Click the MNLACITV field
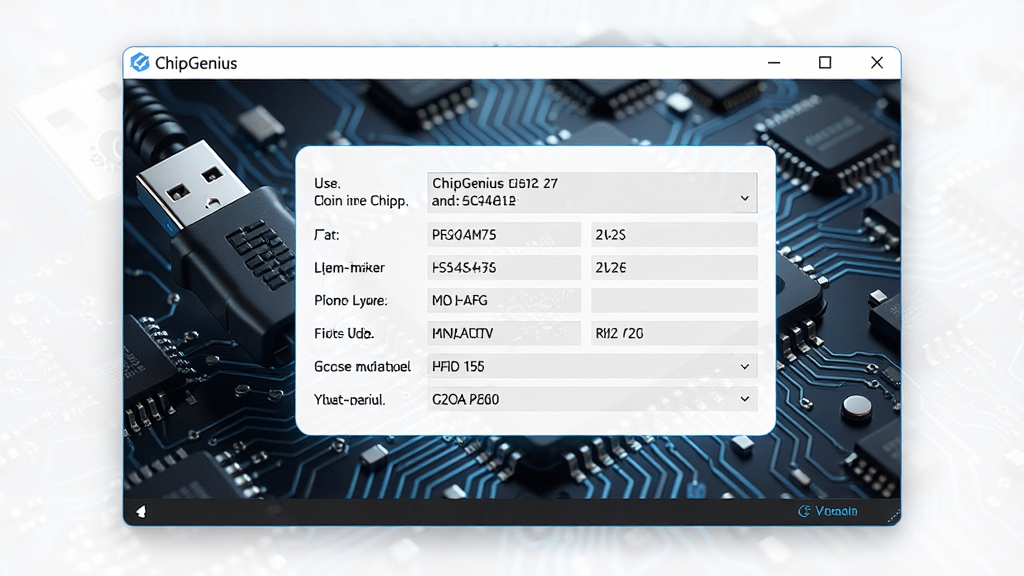 tap(504, 333)
